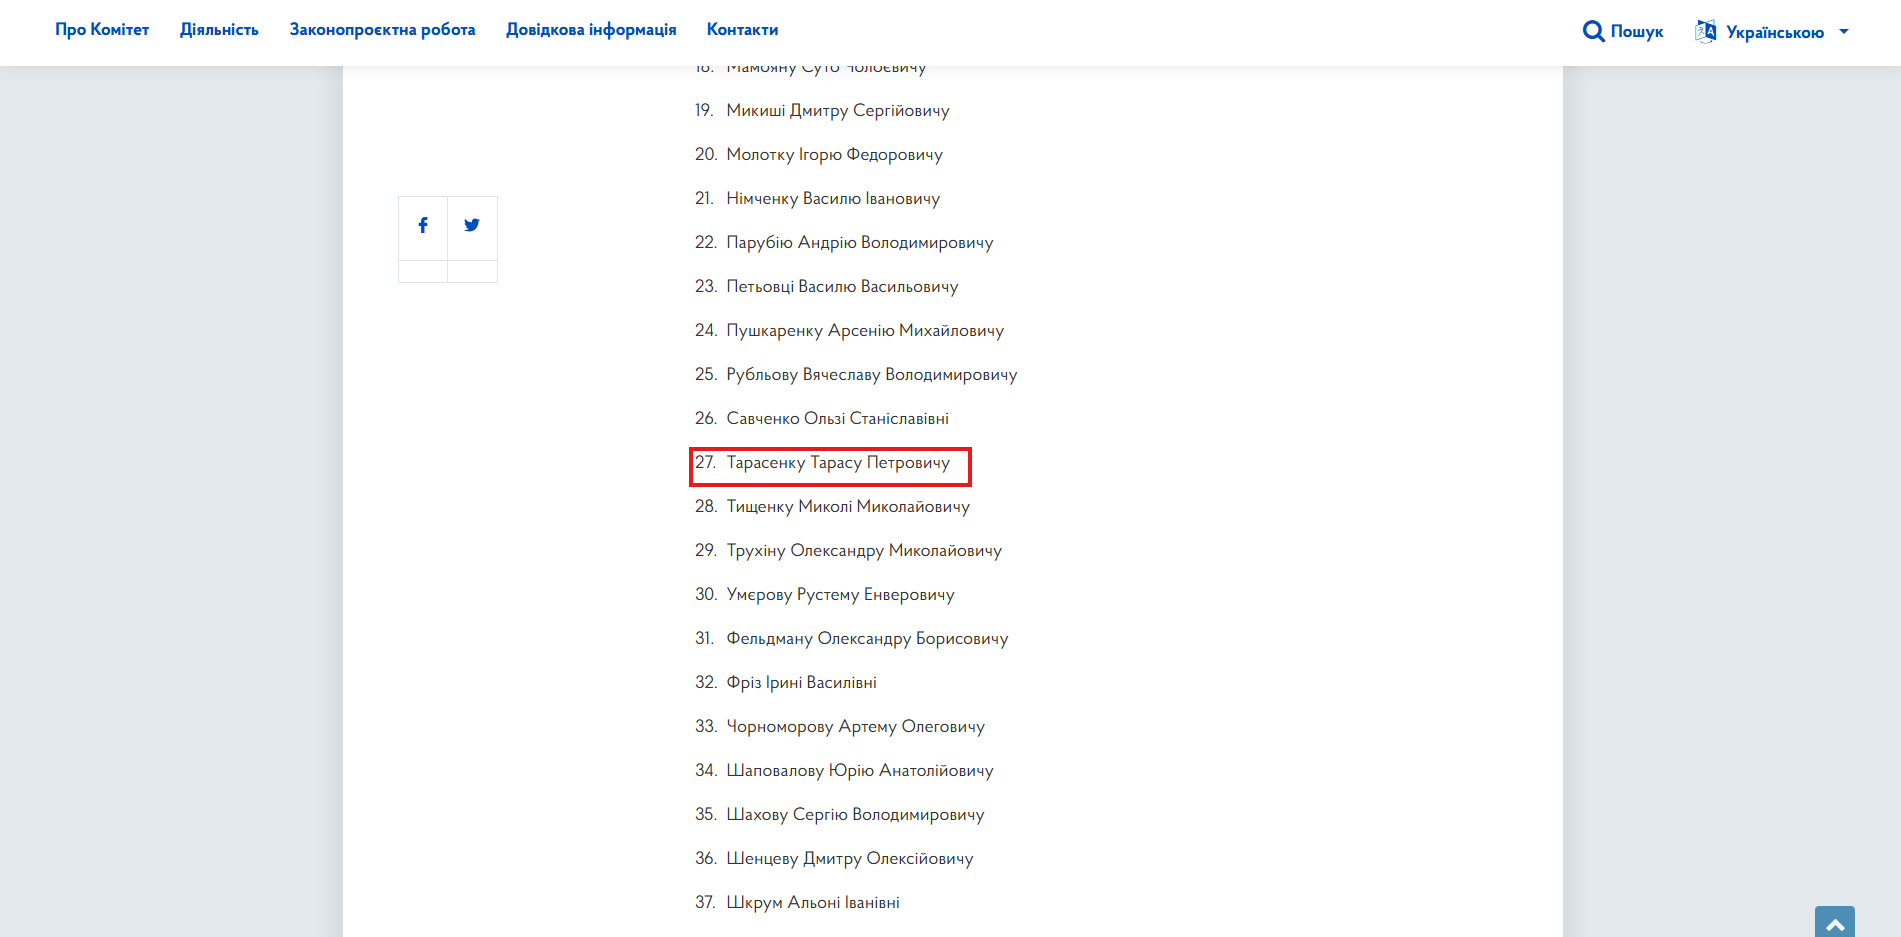This screenshot has width=1901, height=937.
Task: Select text 'Шахову Сергію Володимировичу'
Action: pyautogui.click(x=856, y=815)
